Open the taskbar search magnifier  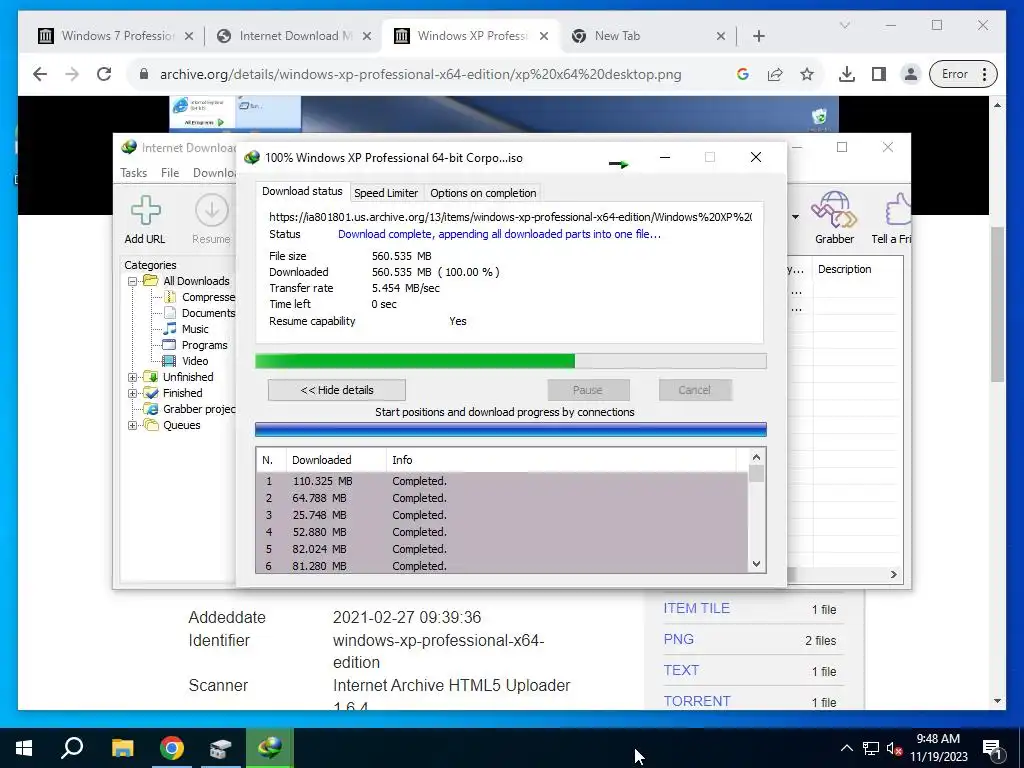[72, 747]
